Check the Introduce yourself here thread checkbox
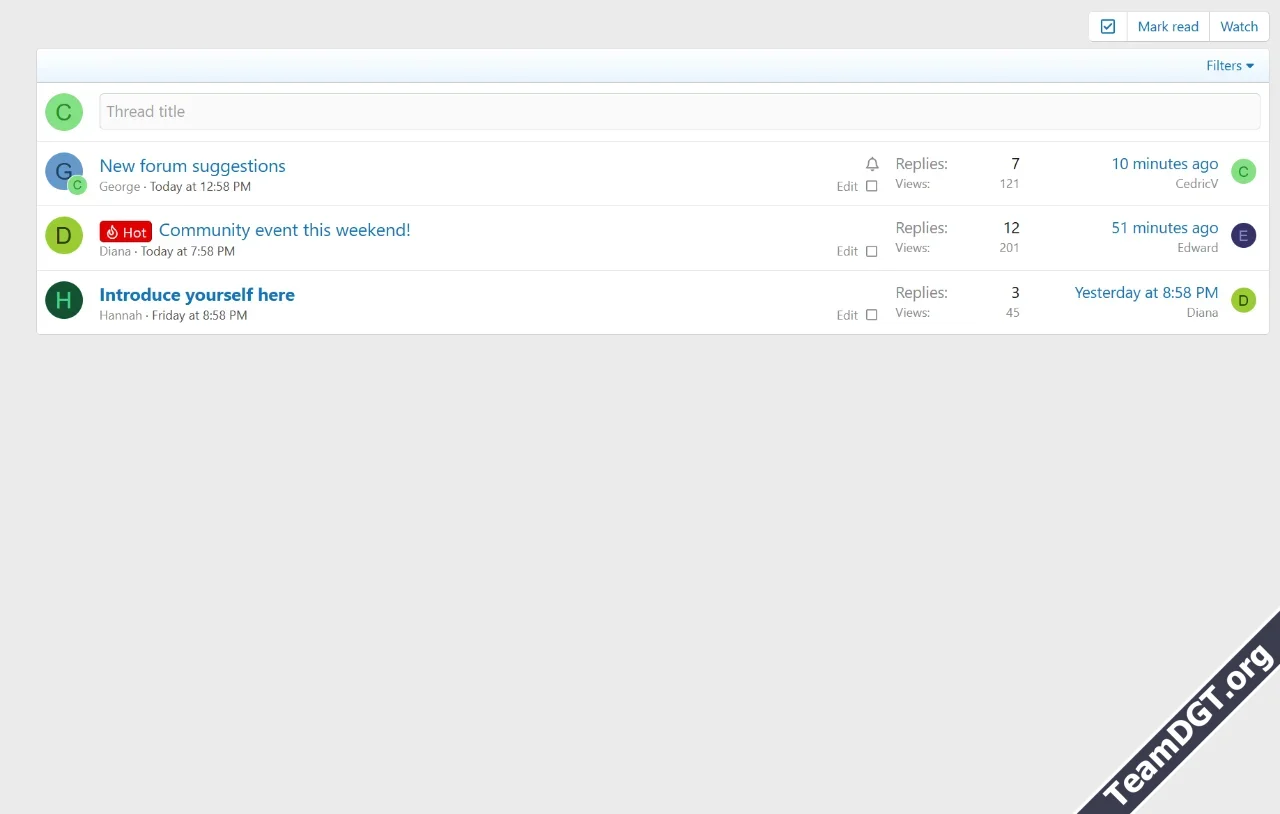 point(871,315)
